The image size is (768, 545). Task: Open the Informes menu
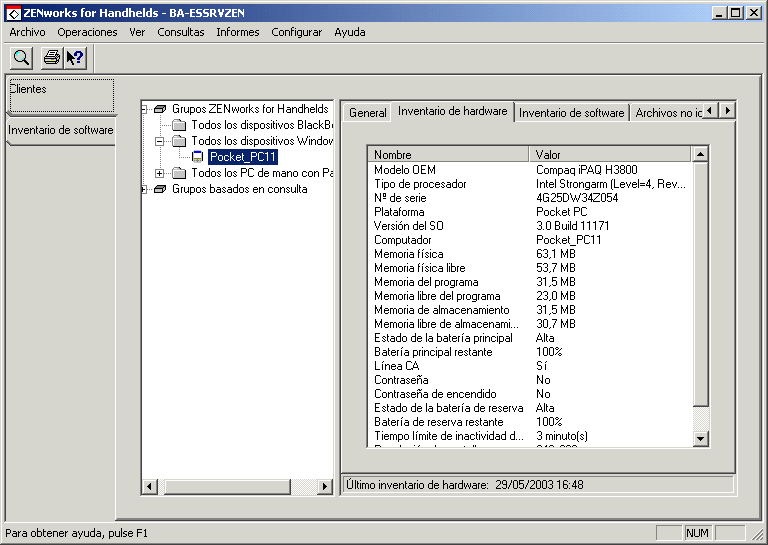tap(238, 32)
